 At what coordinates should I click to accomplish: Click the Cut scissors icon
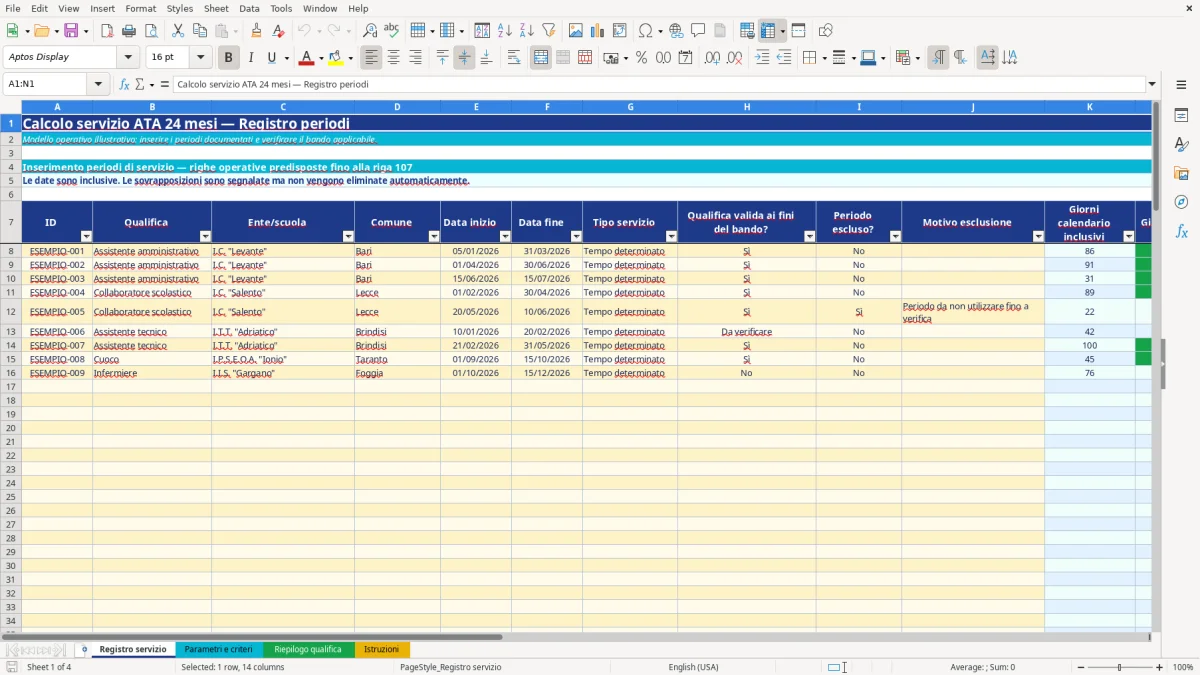pyautogui.click(x=178, y=31)
